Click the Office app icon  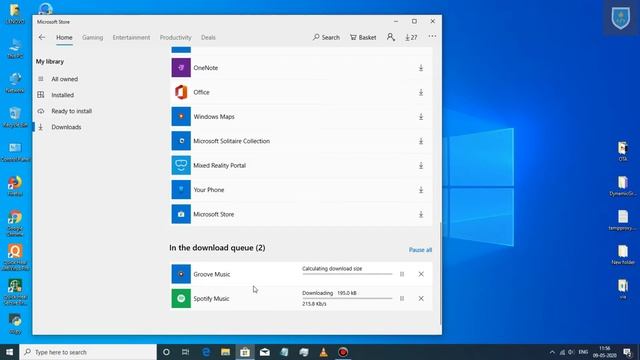[x=181, y=92]
